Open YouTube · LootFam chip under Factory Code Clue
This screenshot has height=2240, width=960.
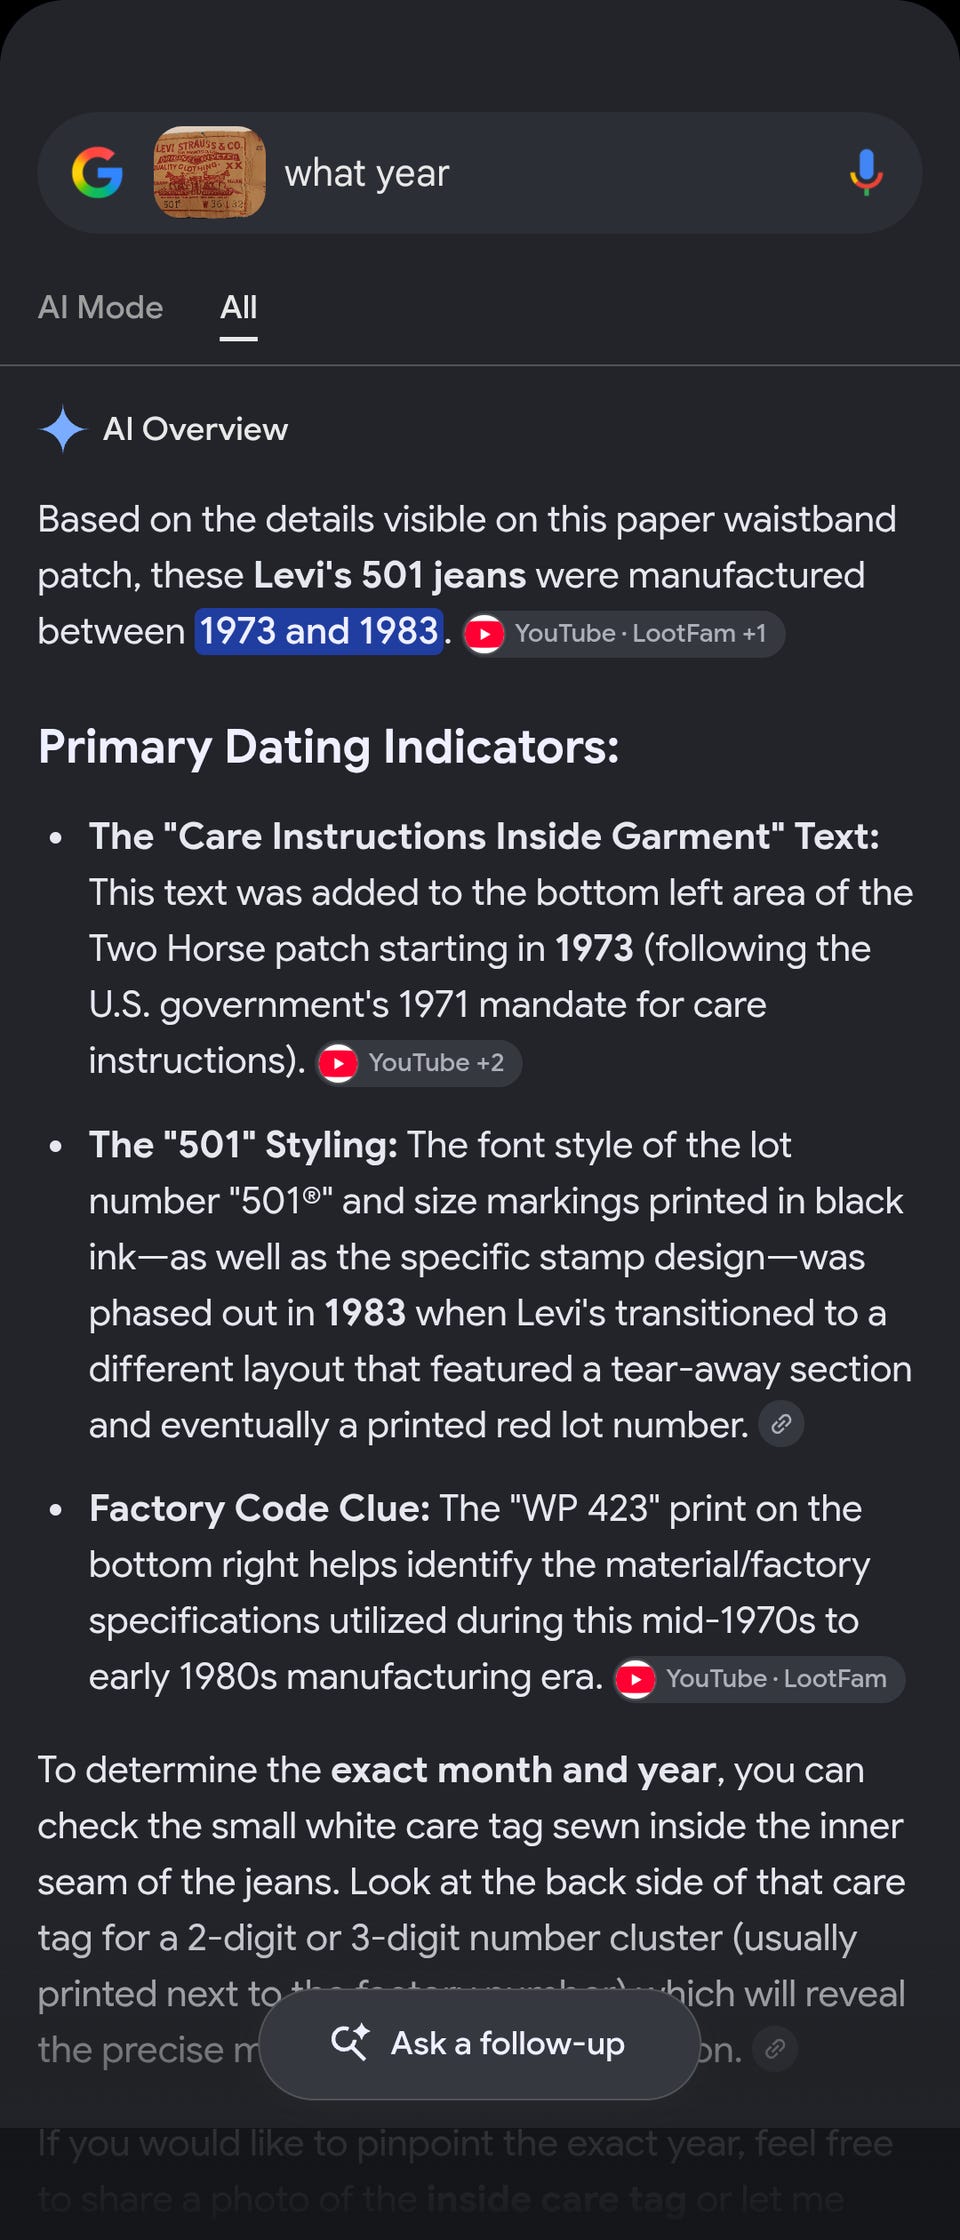pyautogui.click(x=759, y=1679)
